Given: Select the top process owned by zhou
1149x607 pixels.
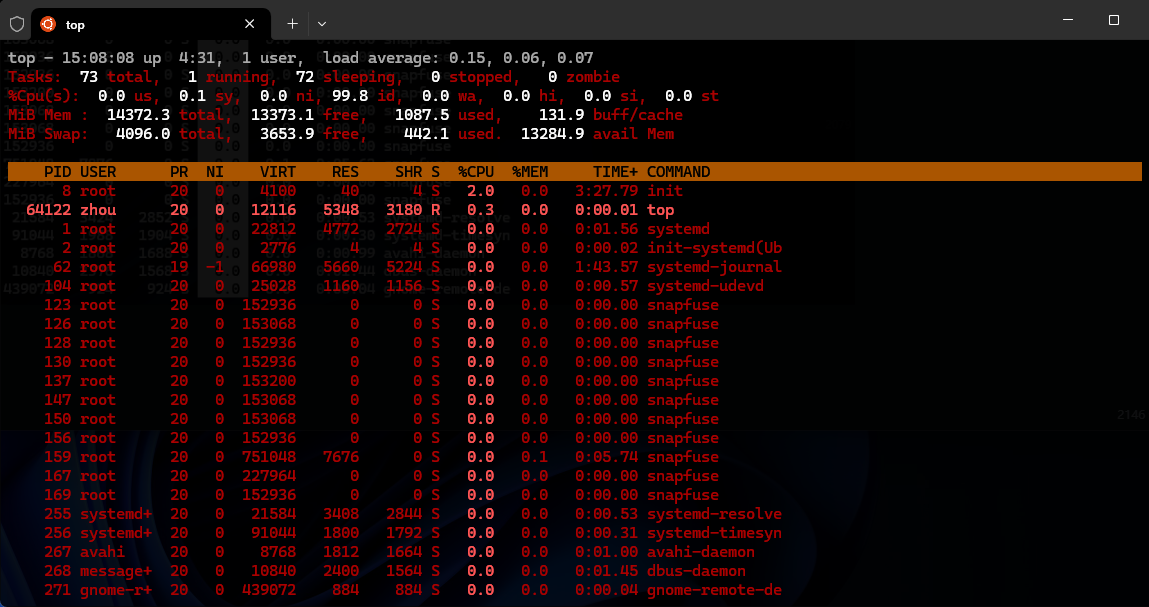Looking at the screenshot, I should (660, 210).
